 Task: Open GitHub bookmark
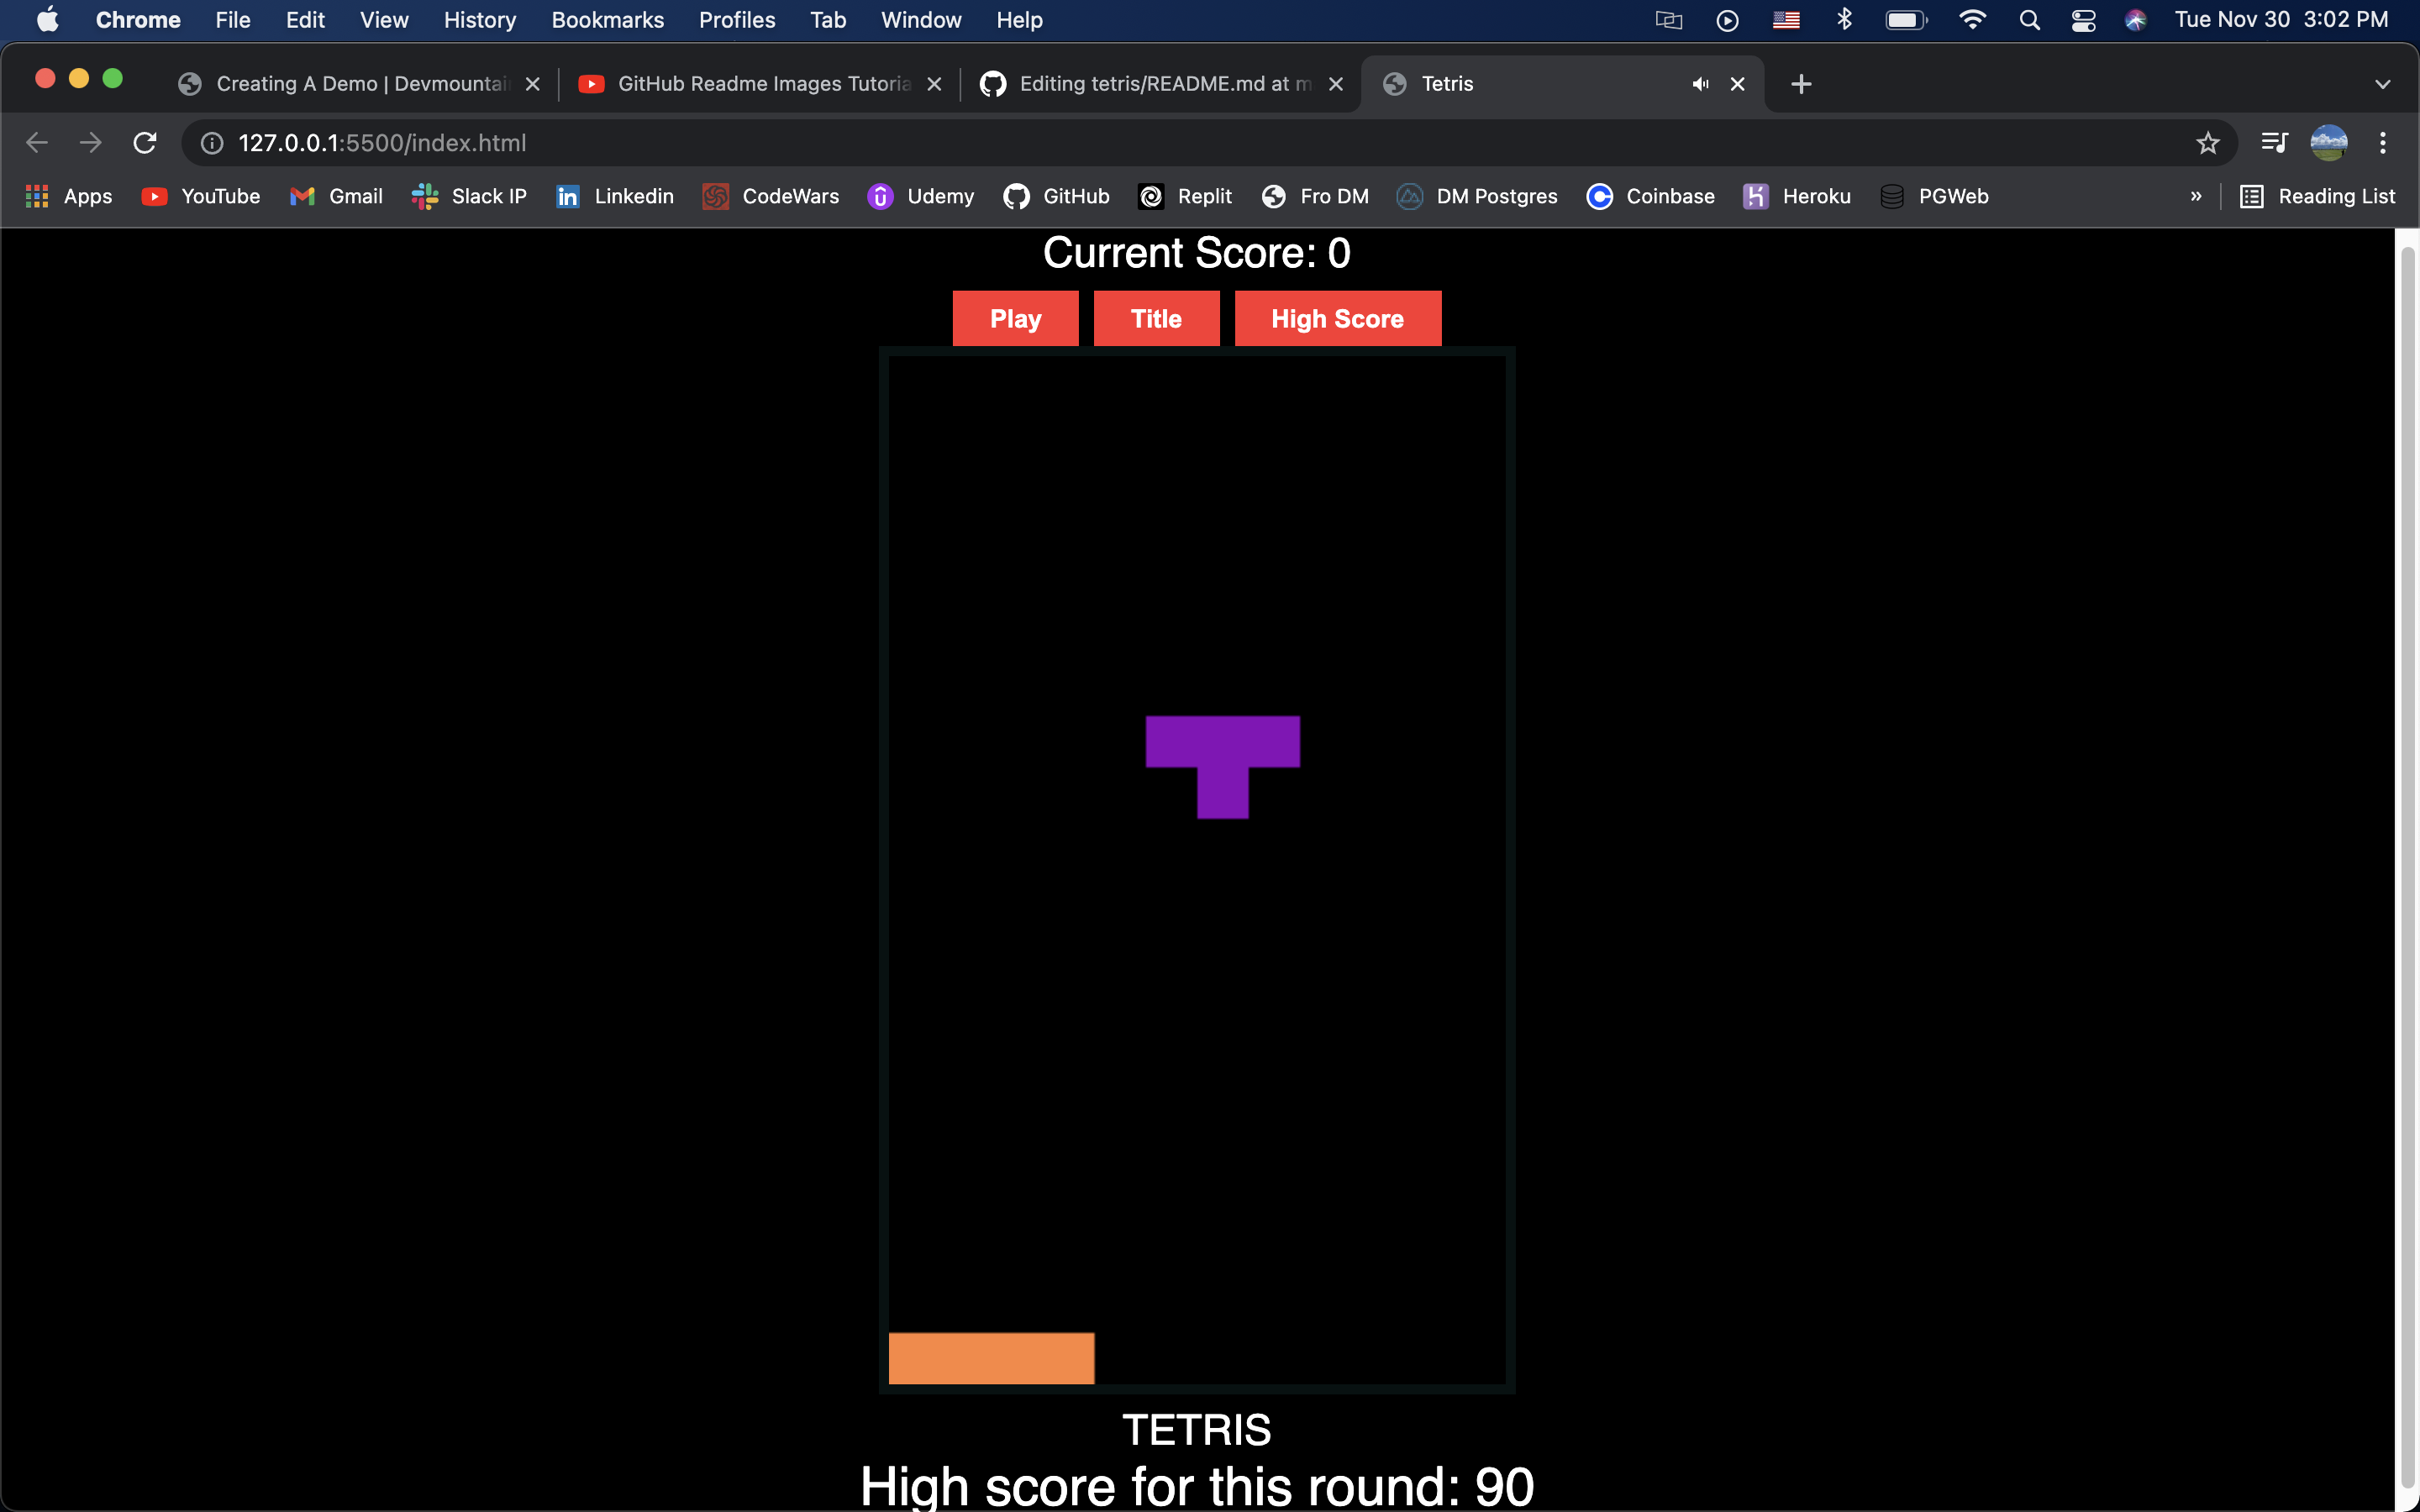[x=1056, y=196]
